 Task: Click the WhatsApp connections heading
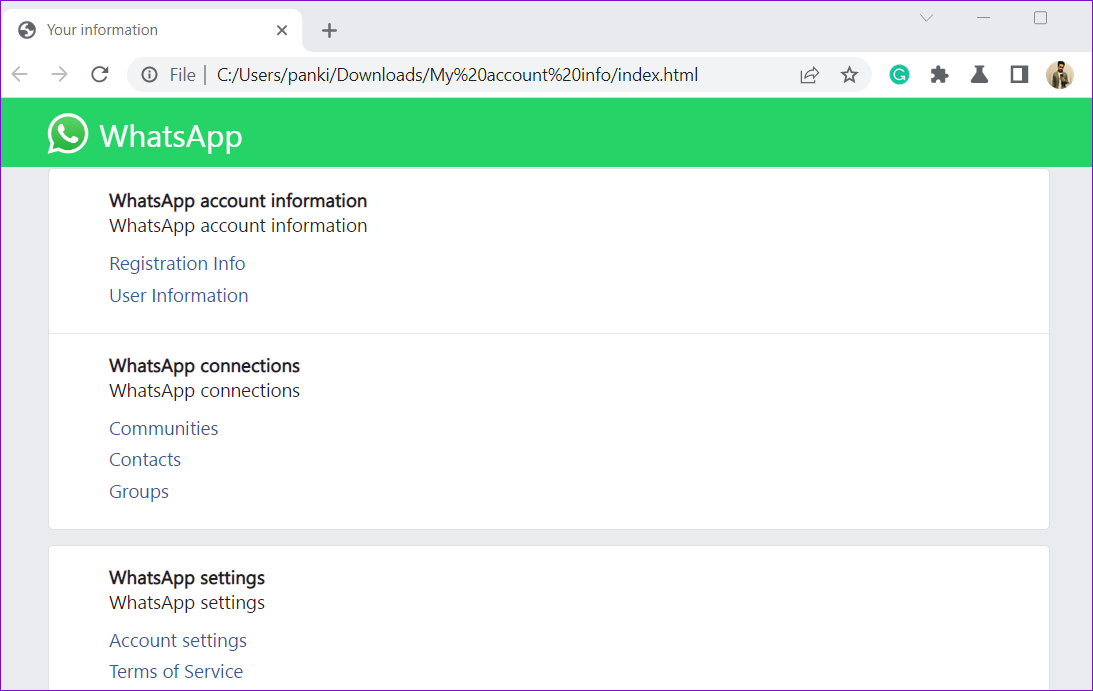[x=204, y=366]
